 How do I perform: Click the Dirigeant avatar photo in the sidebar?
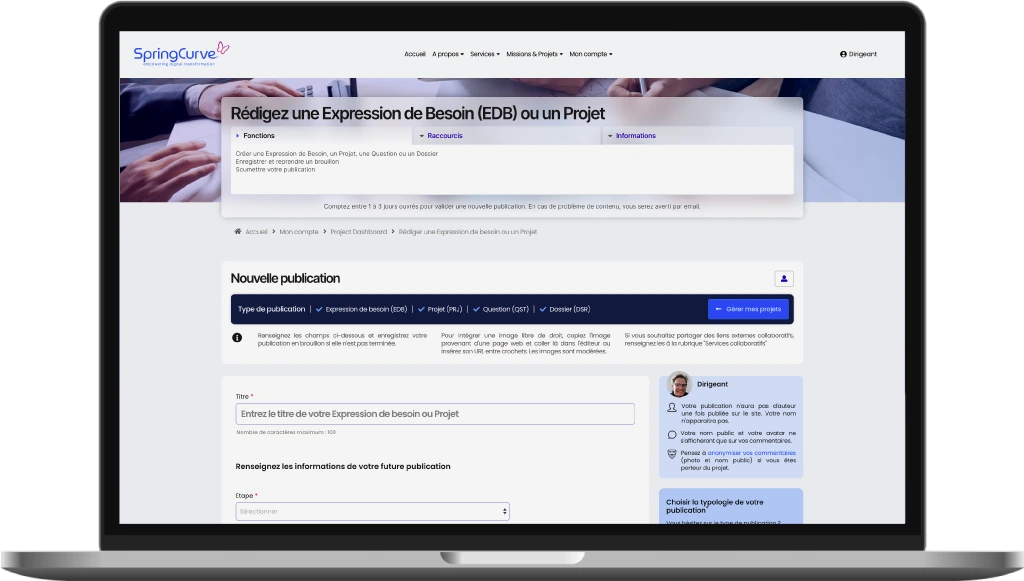tap(679, 386)
